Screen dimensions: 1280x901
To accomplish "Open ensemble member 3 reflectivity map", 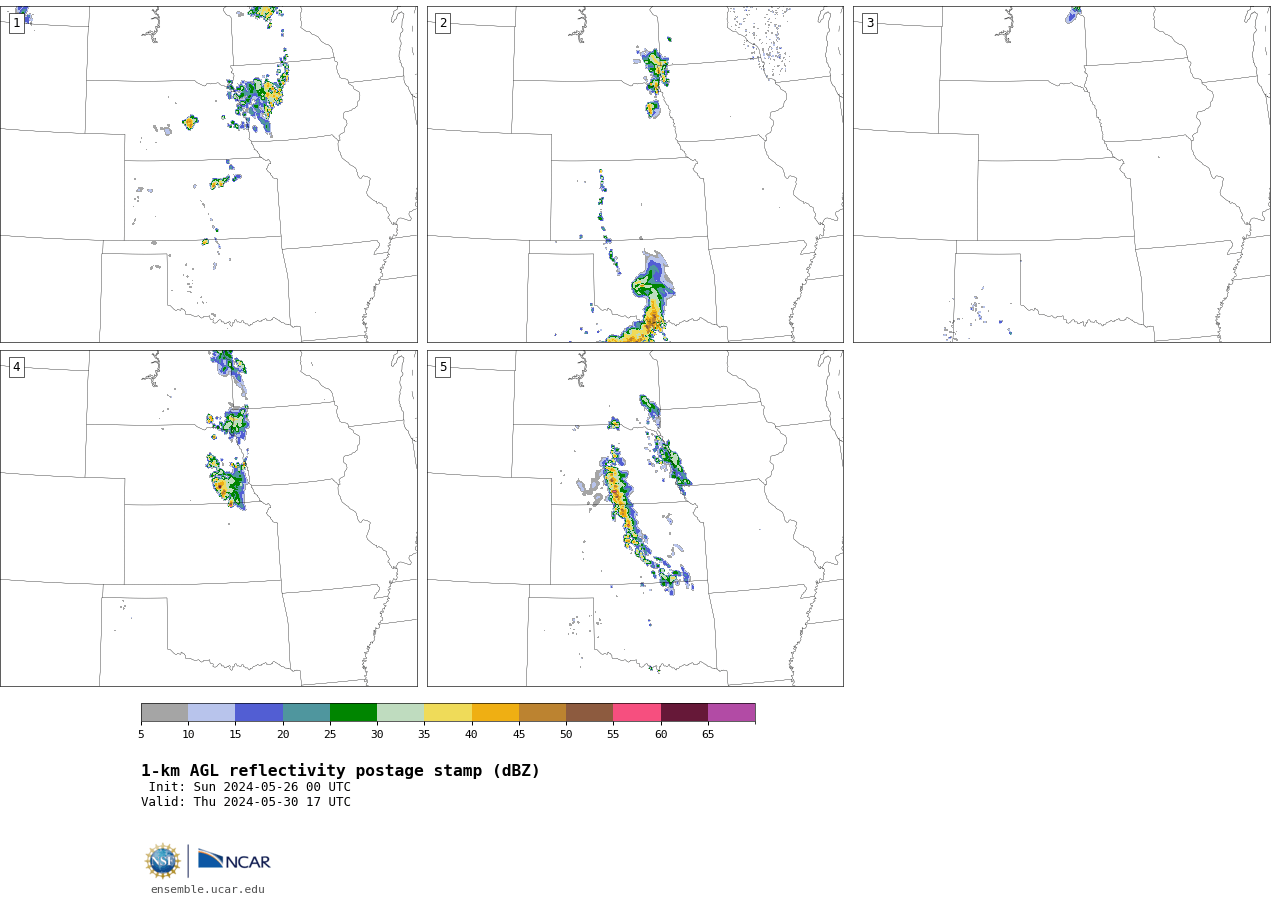I will click(x=1061, y=174).
